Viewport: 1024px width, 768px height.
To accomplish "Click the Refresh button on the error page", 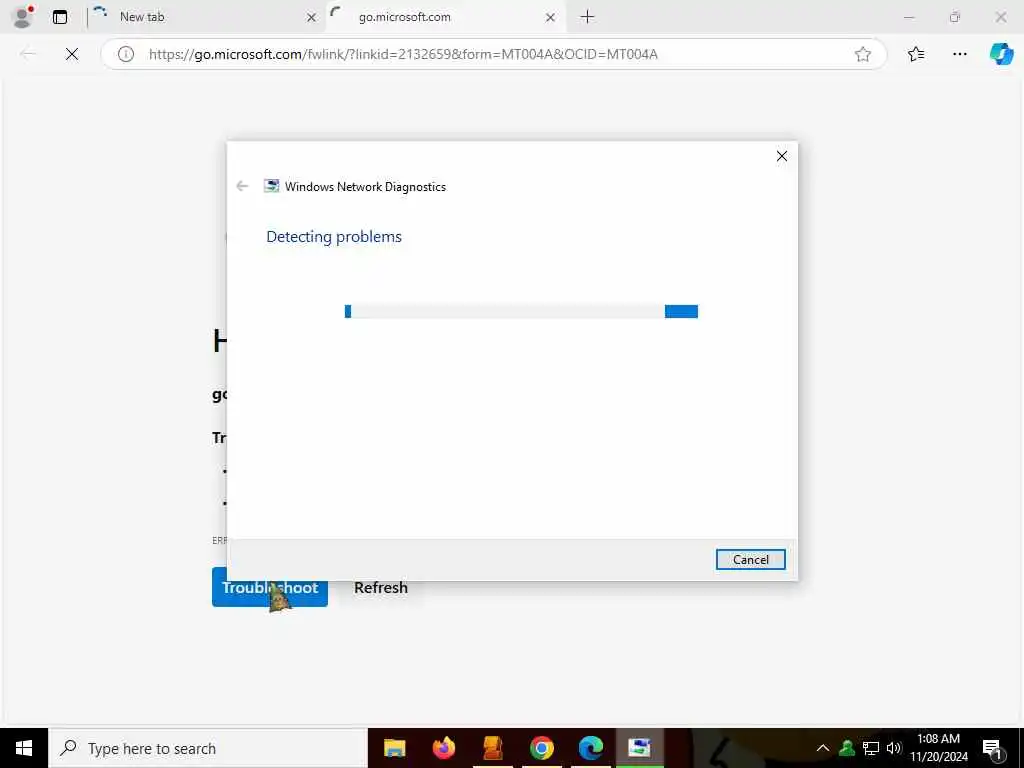I will pos(381,587).
